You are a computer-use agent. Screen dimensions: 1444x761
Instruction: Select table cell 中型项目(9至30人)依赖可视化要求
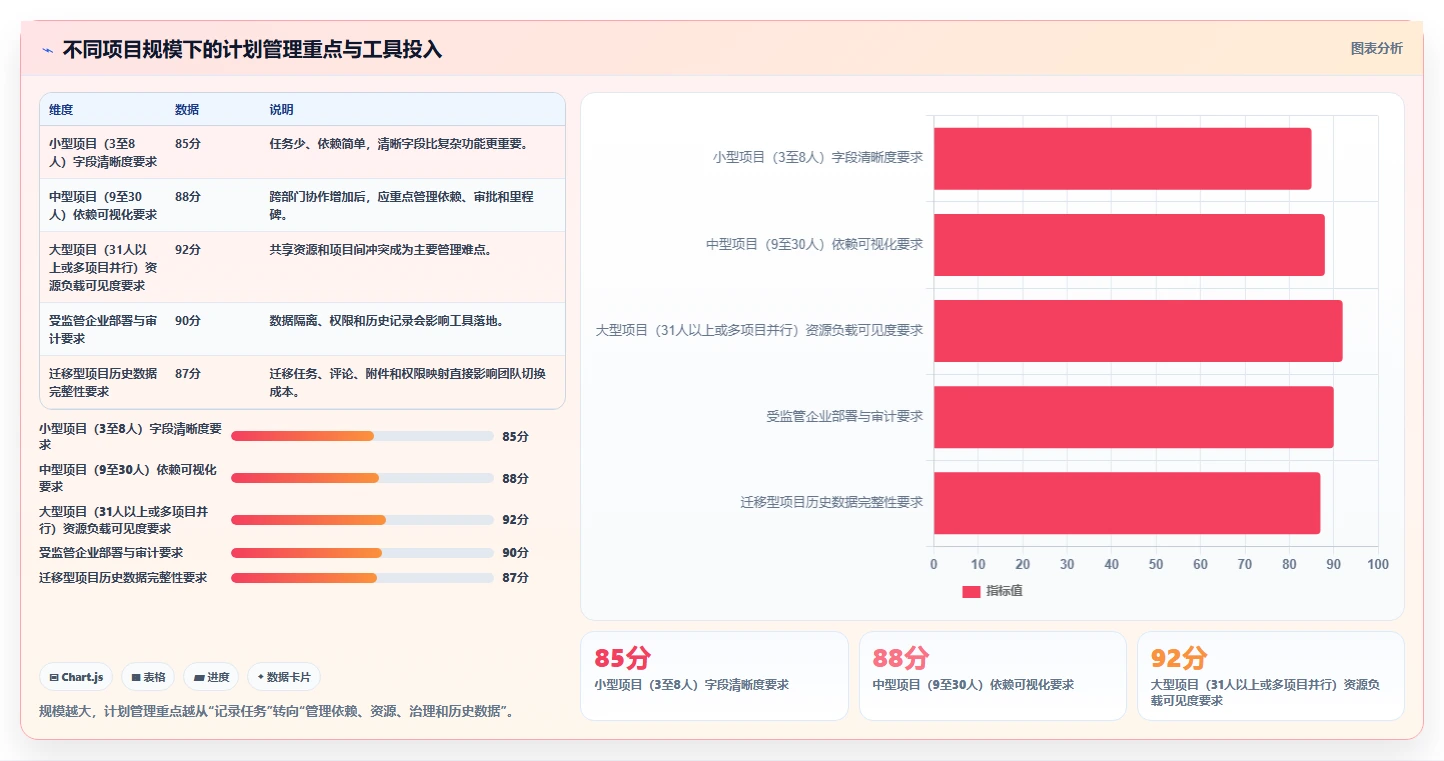tap(103, 205)
